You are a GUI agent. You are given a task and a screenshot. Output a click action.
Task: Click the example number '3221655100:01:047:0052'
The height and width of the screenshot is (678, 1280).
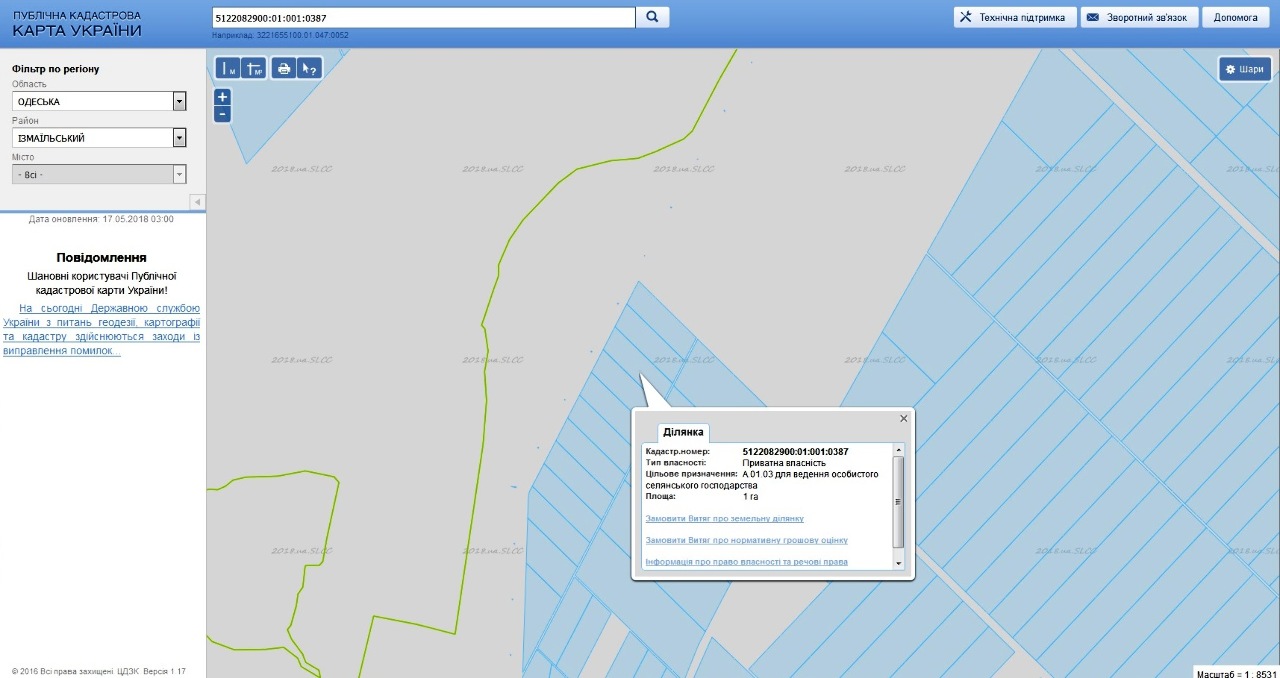[x=303, y=36]
